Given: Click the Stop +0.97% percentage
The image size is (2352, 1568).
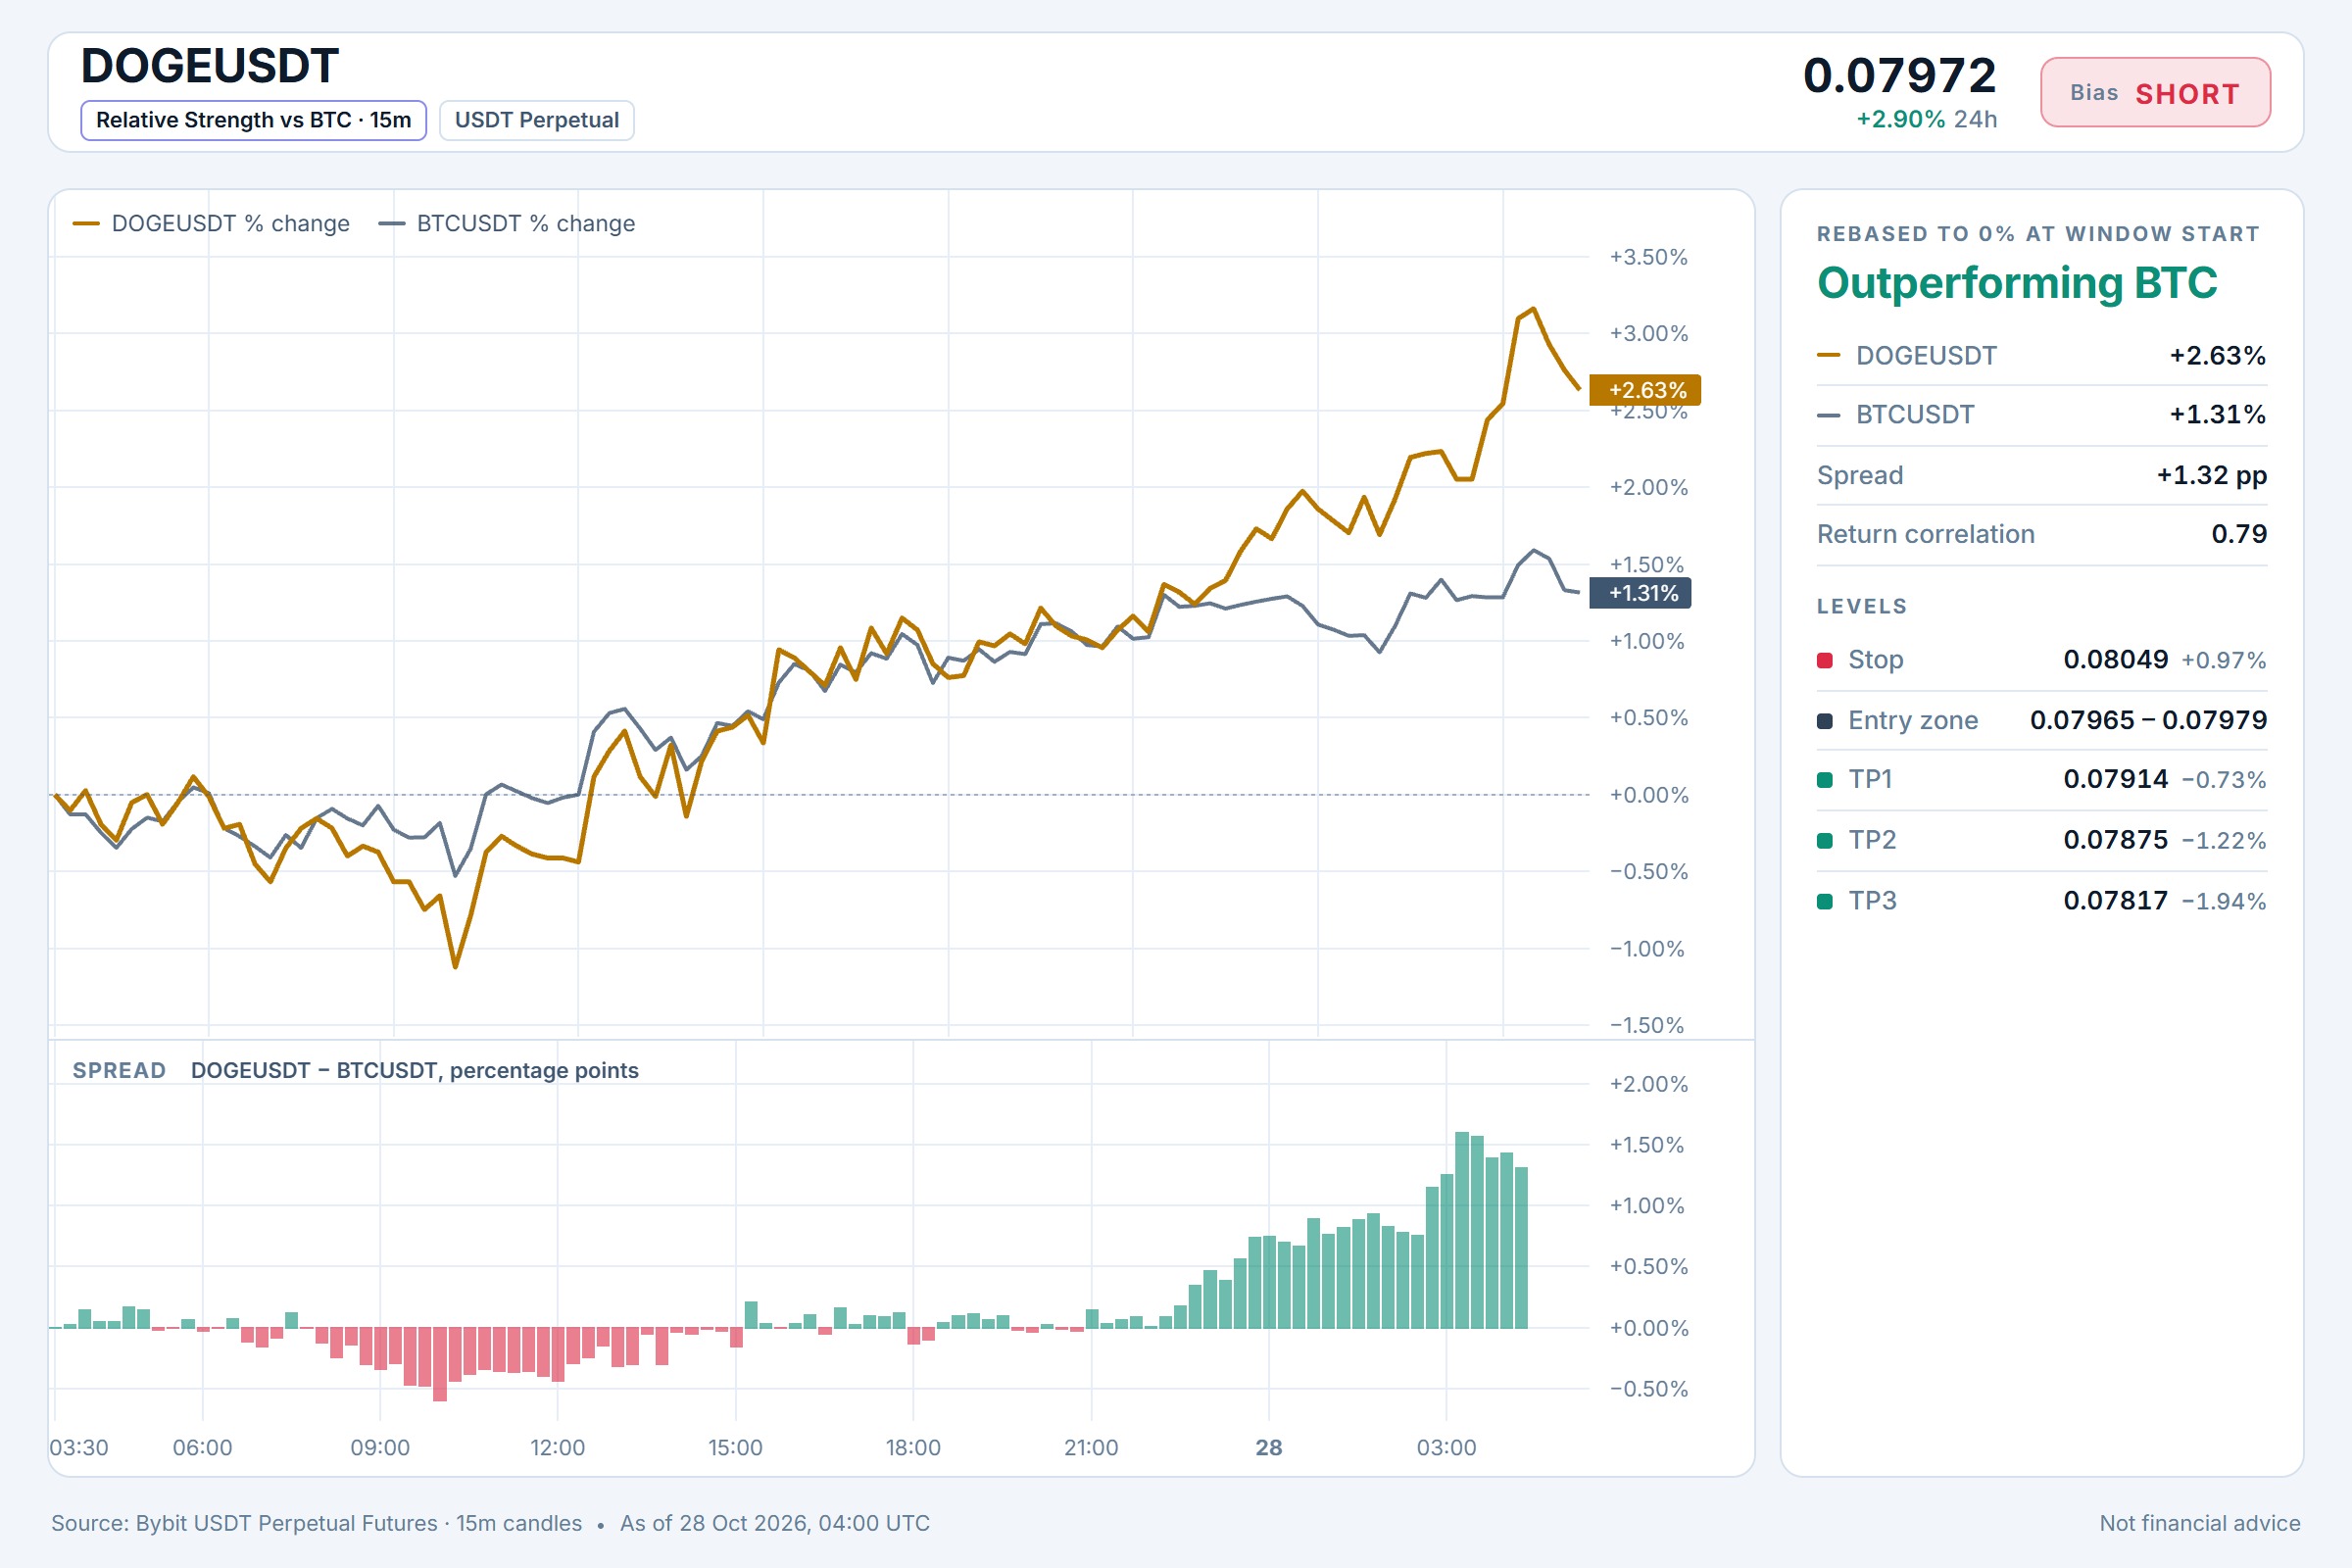Looking at the screenshot, I should [x=2224, y=661].
